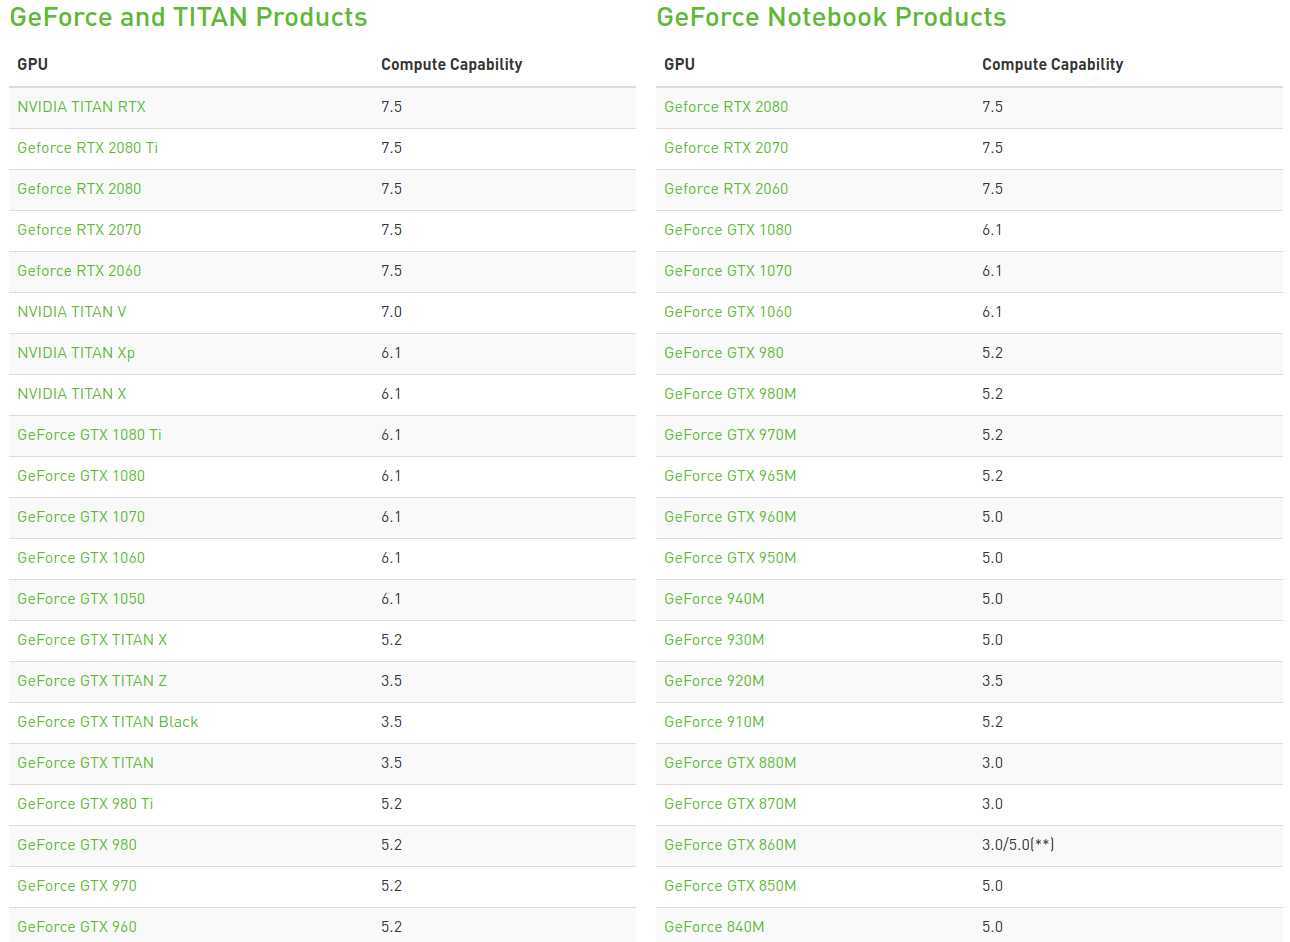Open the GeForce GTX 980 Ti link
Image resolution: width=1290 pixels, height=942 pixels.
85,804
